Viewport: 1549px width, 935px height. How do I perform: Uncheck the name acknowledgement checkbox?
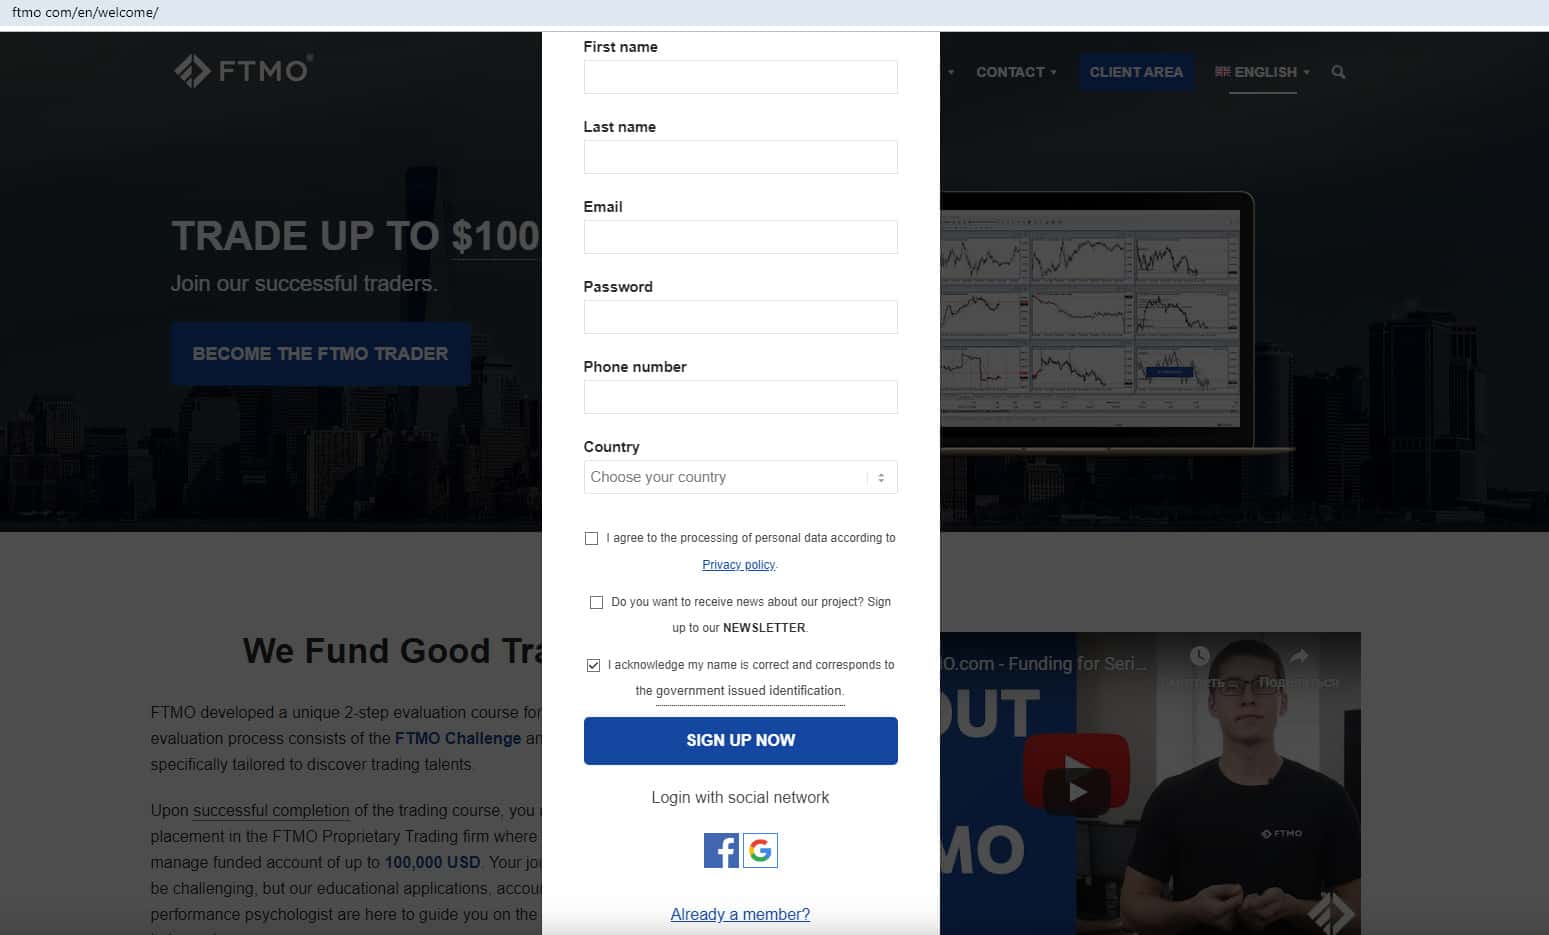593,665
